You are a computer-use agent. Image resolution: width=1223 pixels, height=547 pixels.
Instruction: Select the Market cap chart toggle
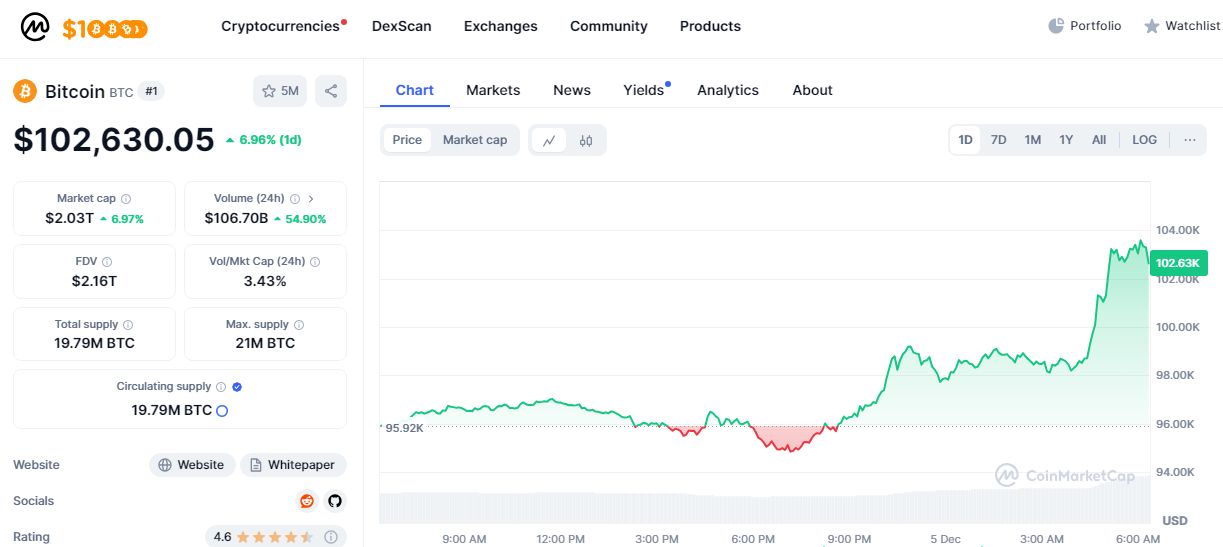coord(475,140)
